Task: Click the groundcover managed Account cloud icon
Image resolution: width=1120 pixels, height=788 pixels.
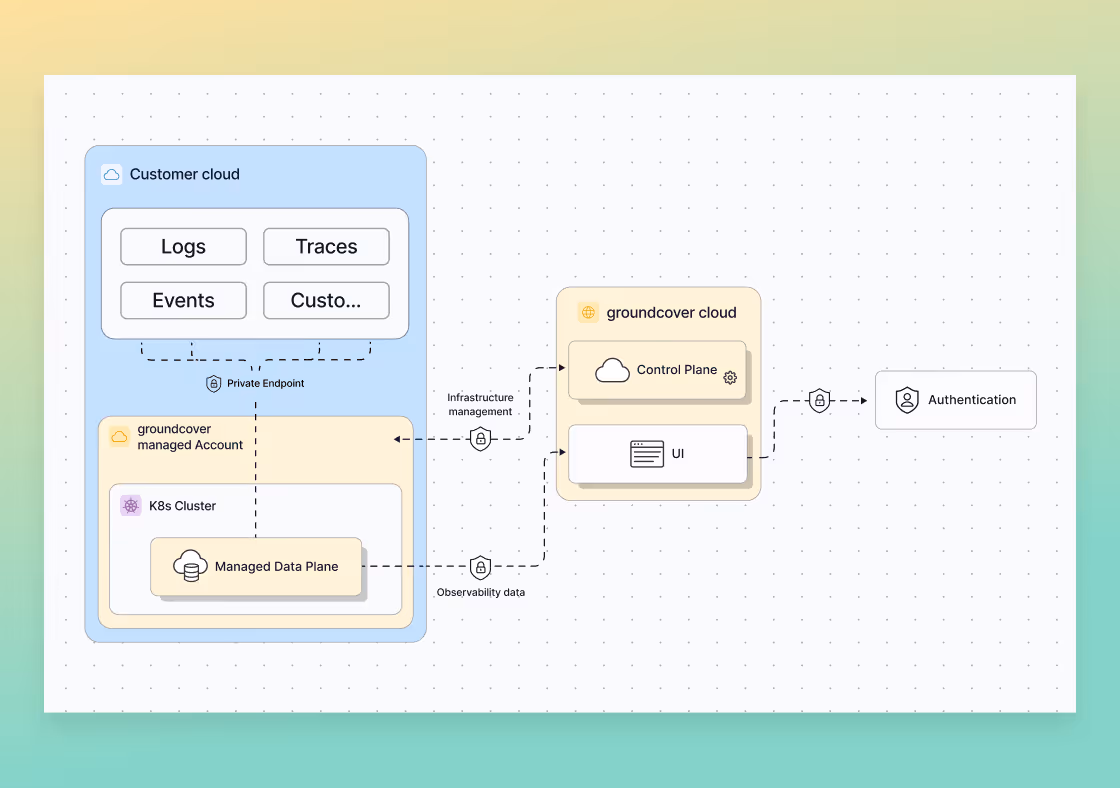Action: (119, 437)
